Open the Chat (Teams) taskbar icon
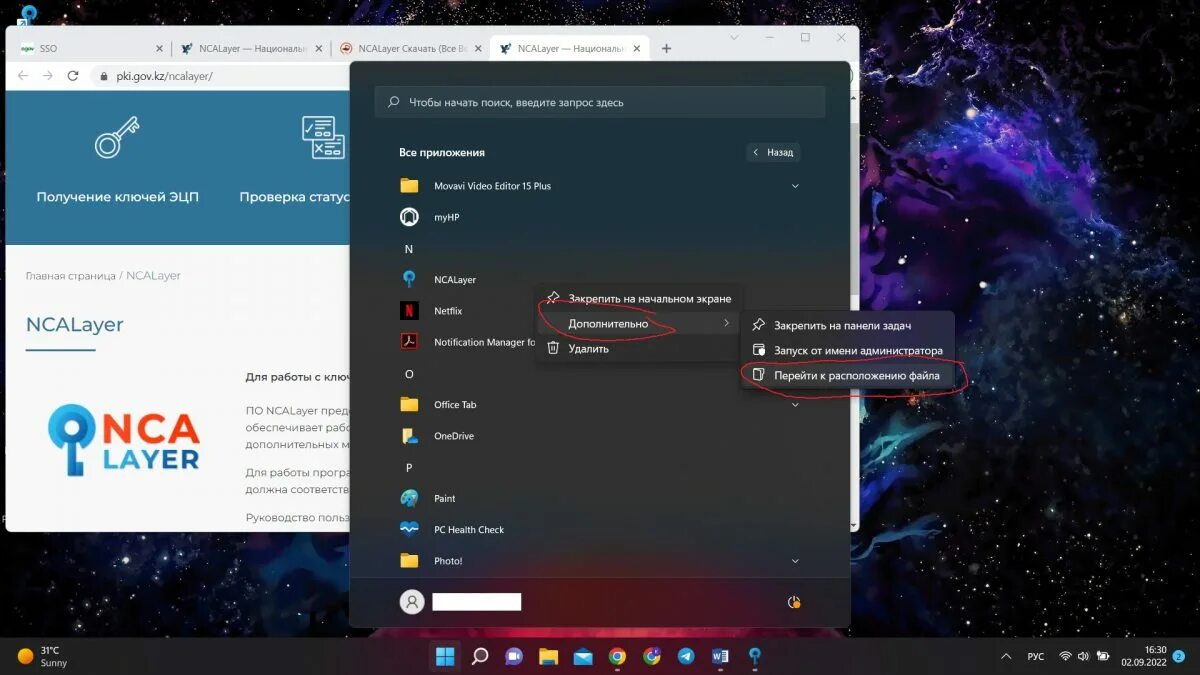Image resolution: width=1200 pixels, height=675 pixels. pyautogui.click(x=514, y=656)
